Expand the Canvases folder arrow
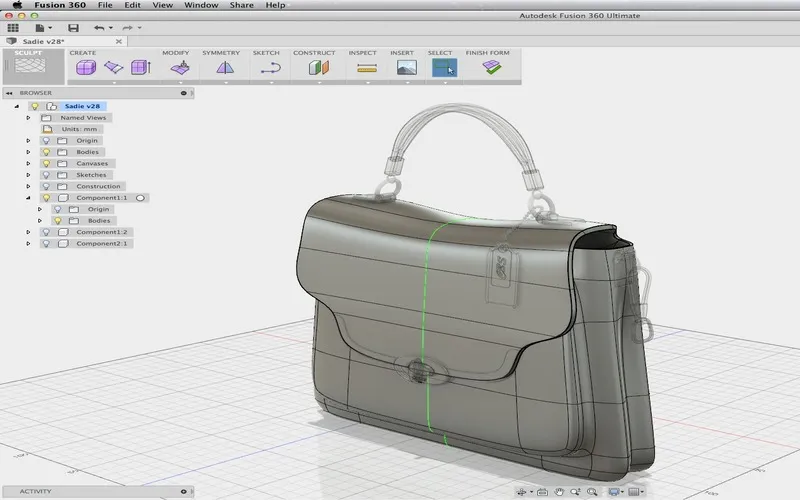The width and height of the screenshot is (800, 500). click(29, 163)
